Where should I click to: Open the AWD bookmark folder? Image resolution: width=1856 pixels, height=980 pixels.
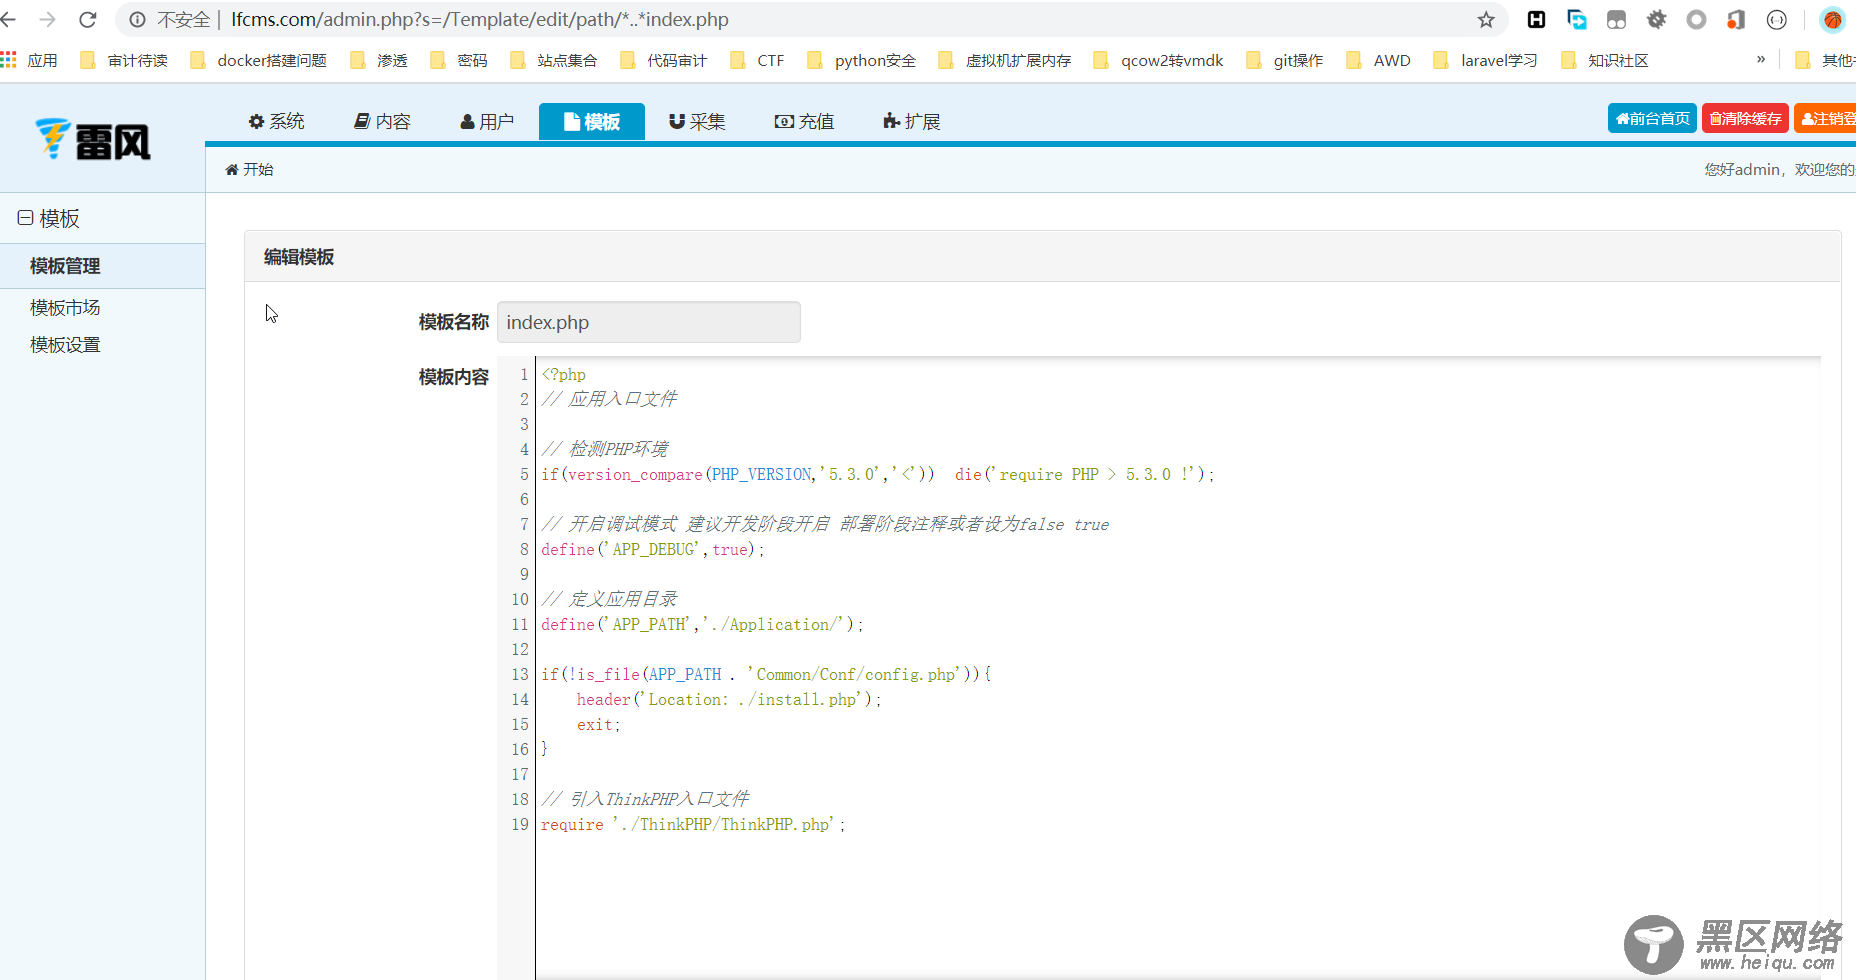1378,60
